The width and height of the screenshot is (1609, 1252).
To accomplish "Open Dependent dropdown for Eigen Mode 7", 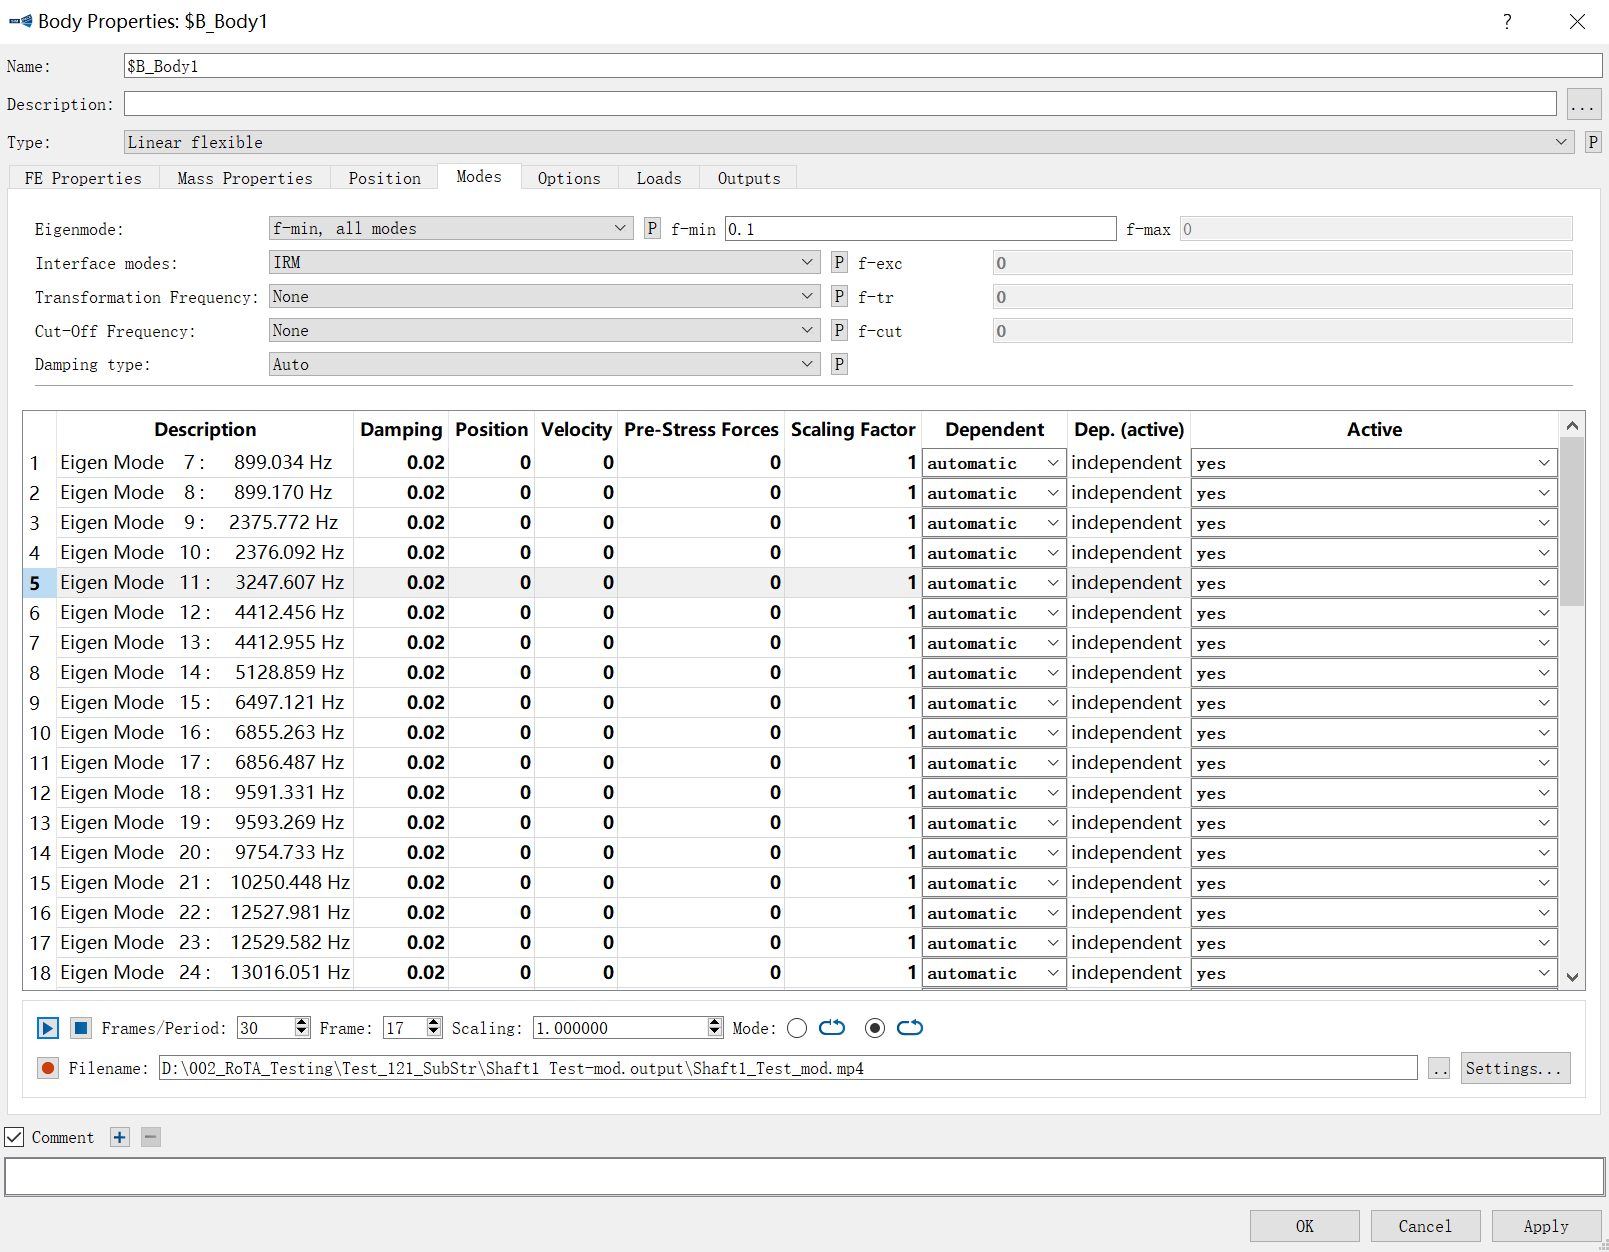I will point(993,463).
